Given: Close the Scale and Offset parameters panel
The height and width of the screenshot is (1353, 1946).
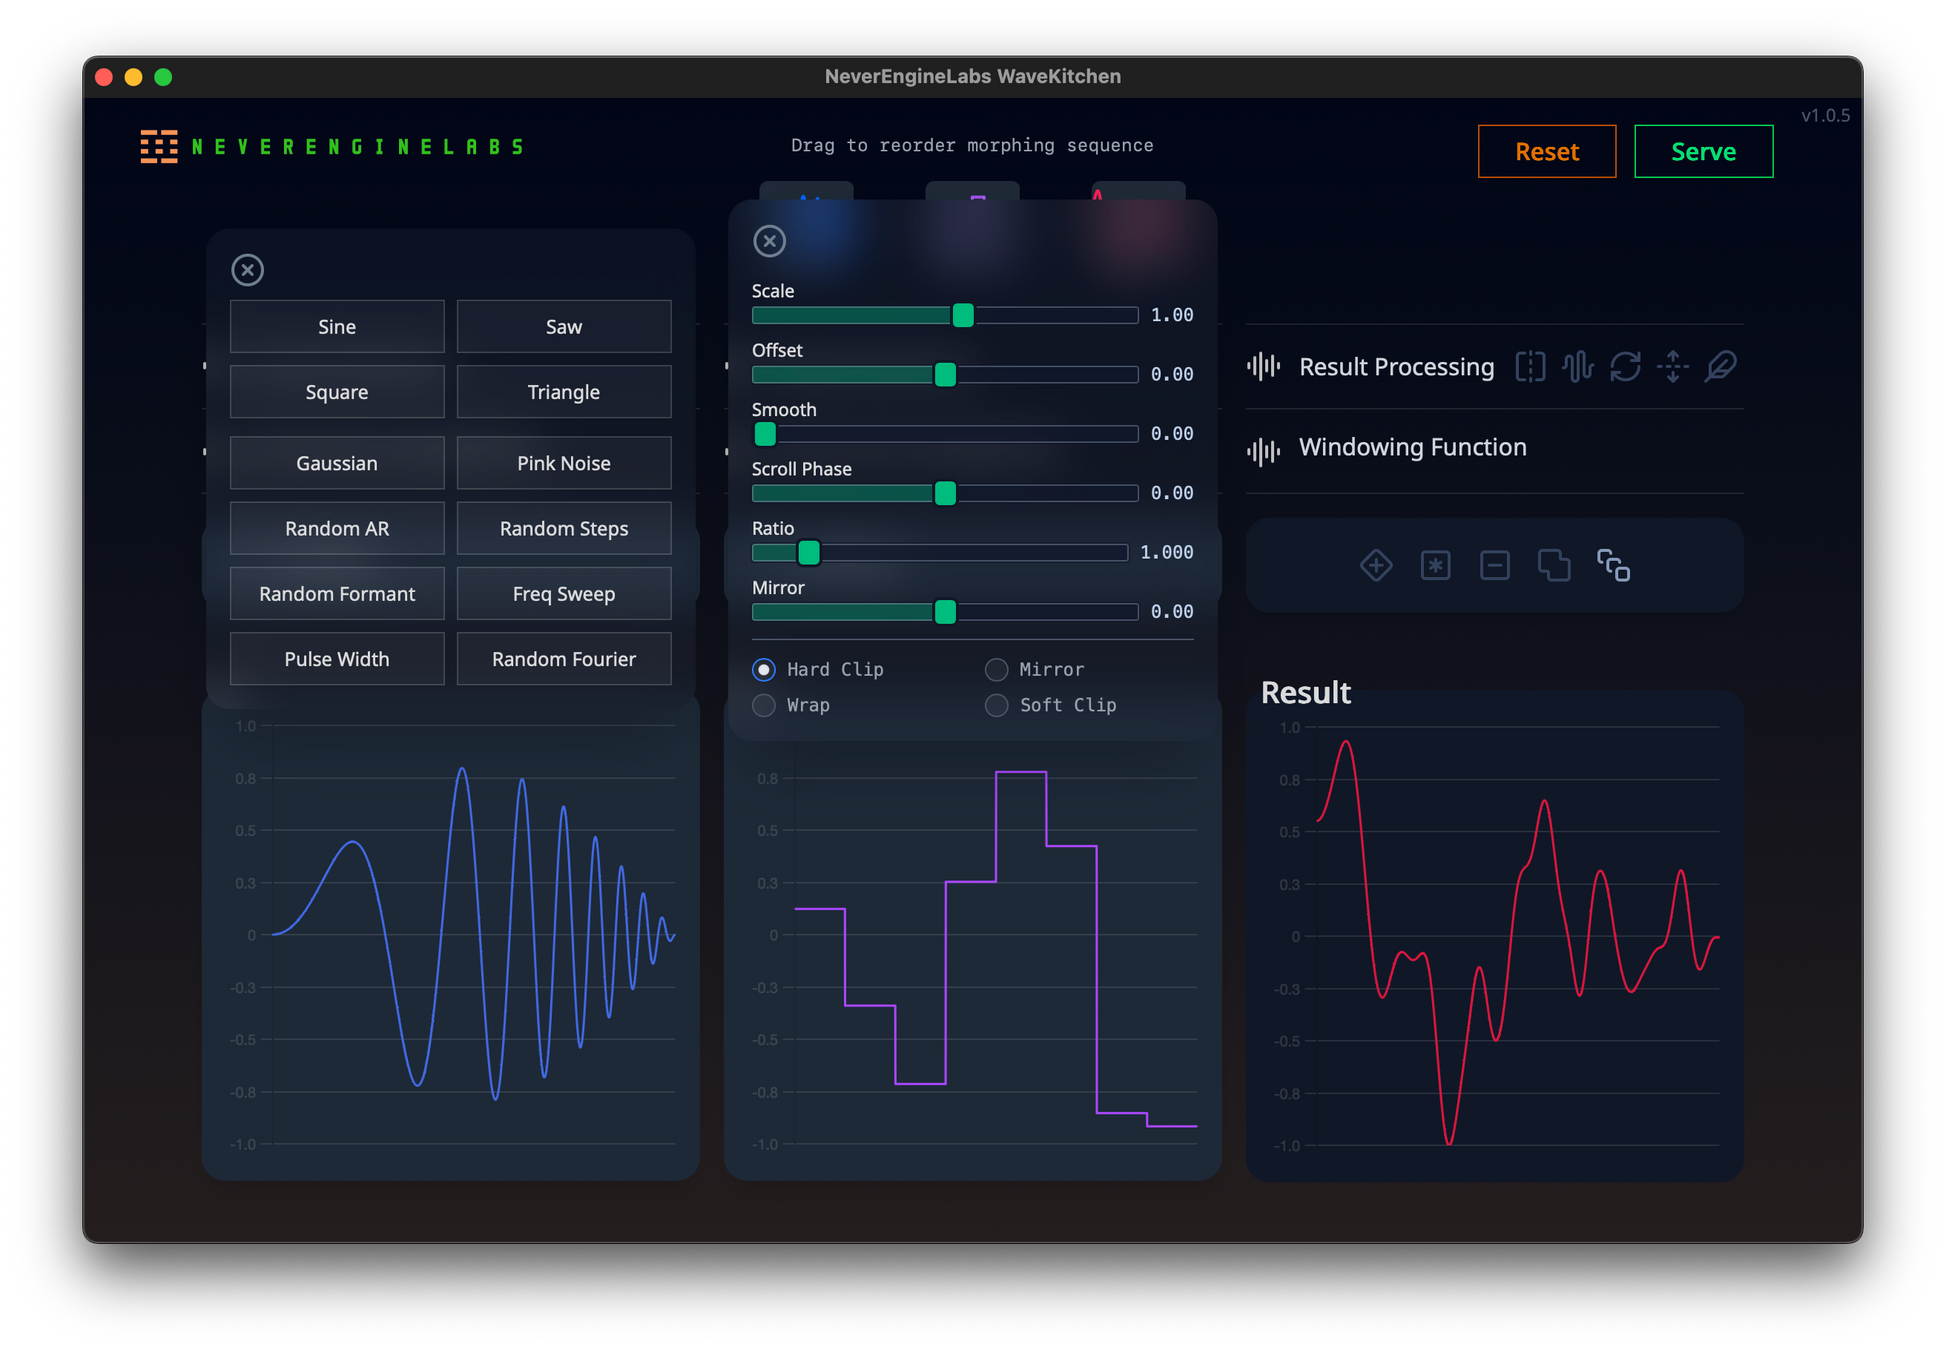Looking at the screenshot, I should pos(769,241).
